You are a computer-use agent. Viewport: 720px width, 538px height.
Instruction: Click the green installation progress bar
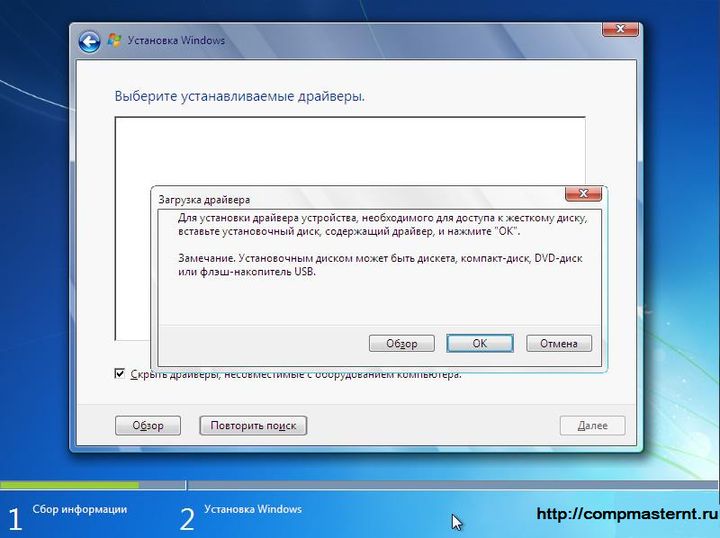pos(69,485)
